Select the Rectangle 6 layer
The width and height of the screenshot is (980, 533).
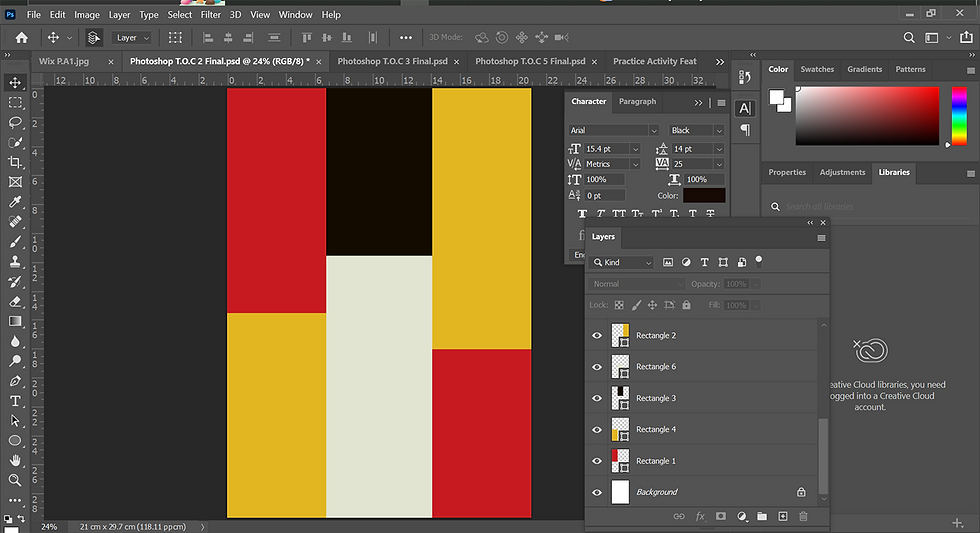(x=700, y=367)
